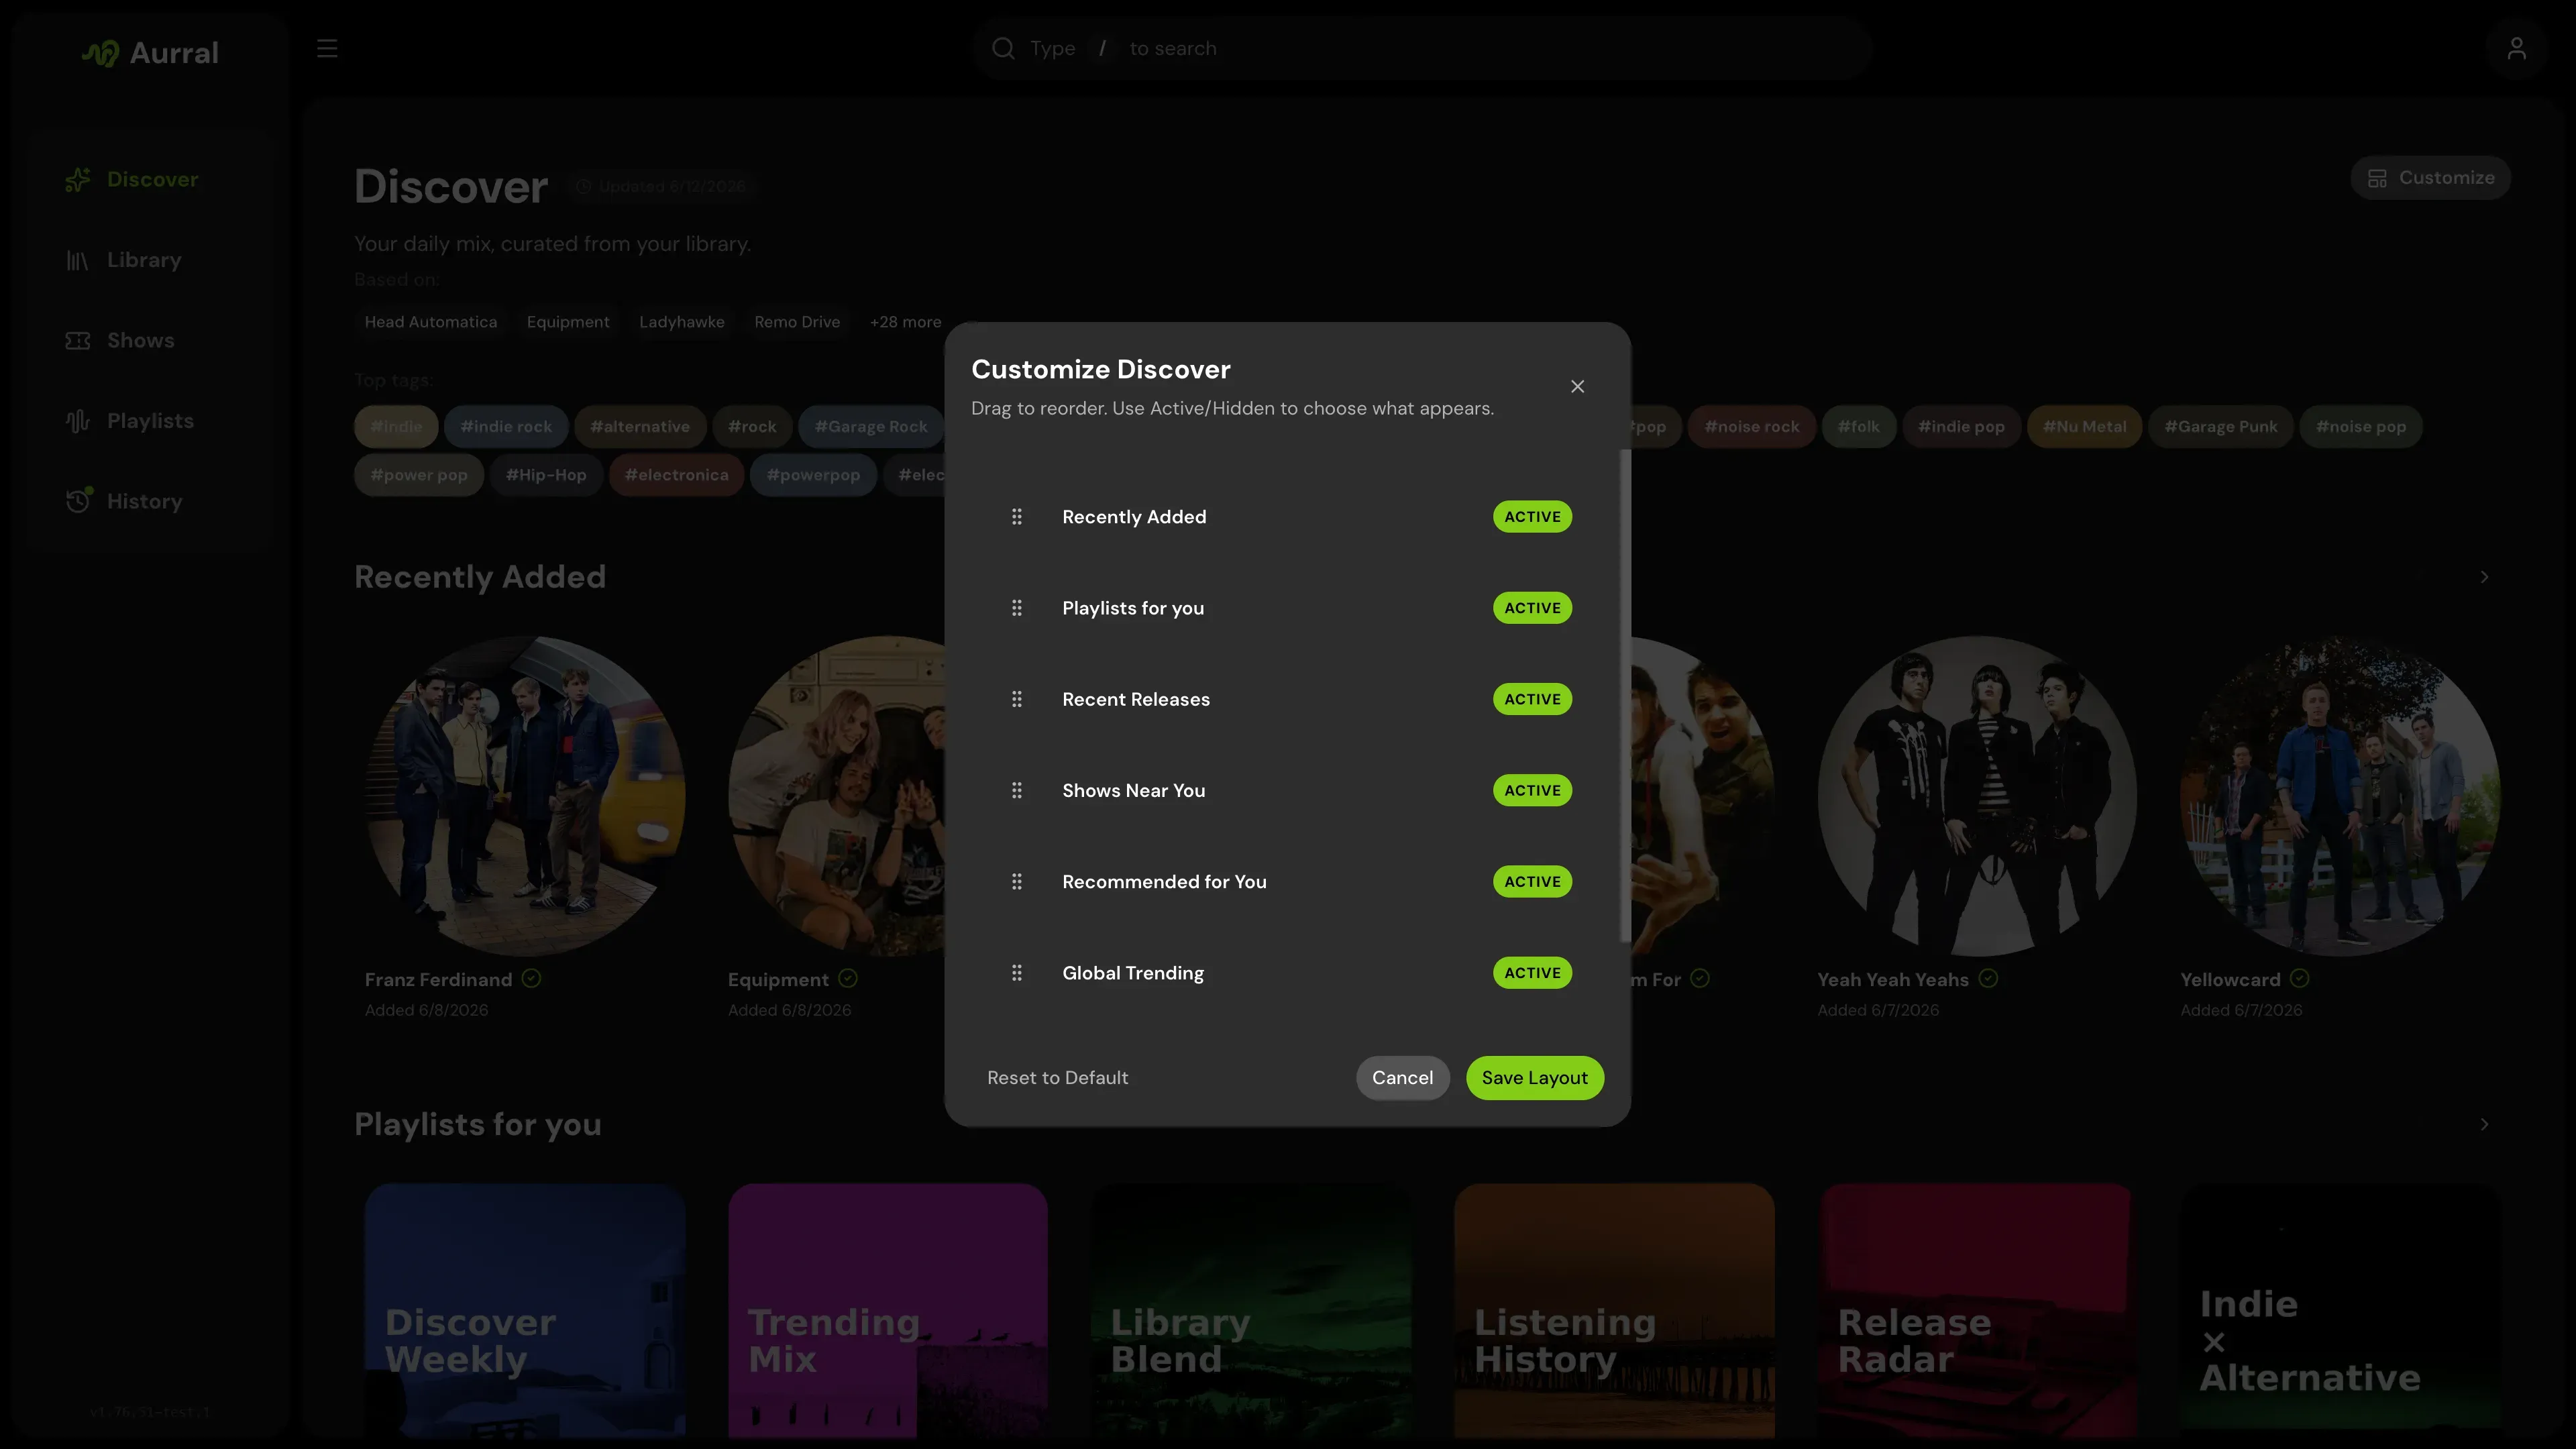The image size is (2576, 1449).
Task: Select the #Garage Punk tag
Action: [2220, 427]
